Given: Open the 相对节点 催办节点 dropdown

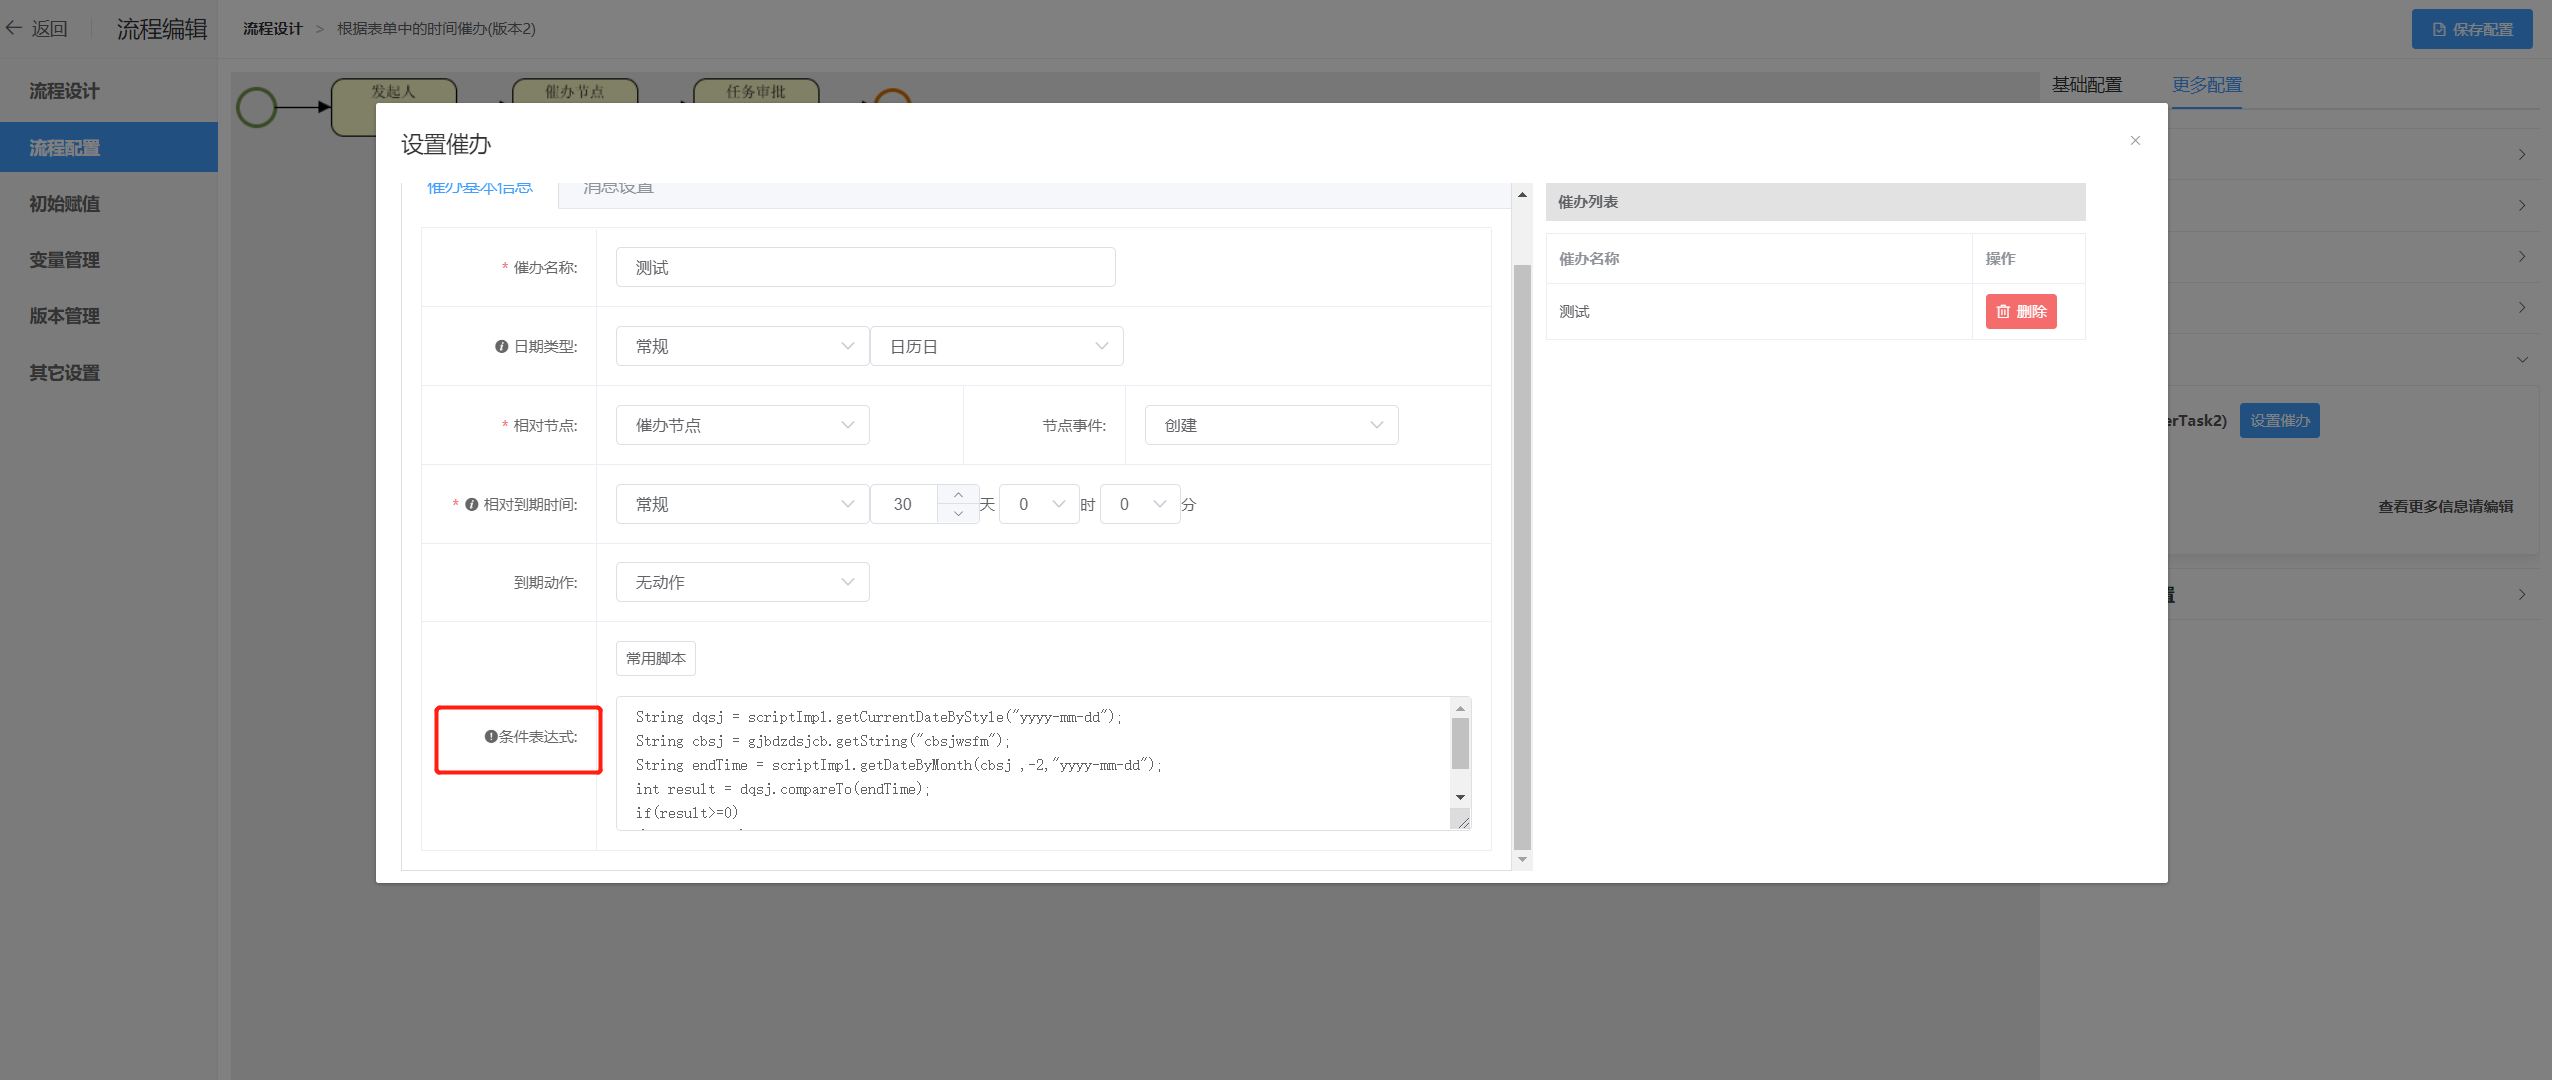Looking at the screenshot, I should (742, 425).
